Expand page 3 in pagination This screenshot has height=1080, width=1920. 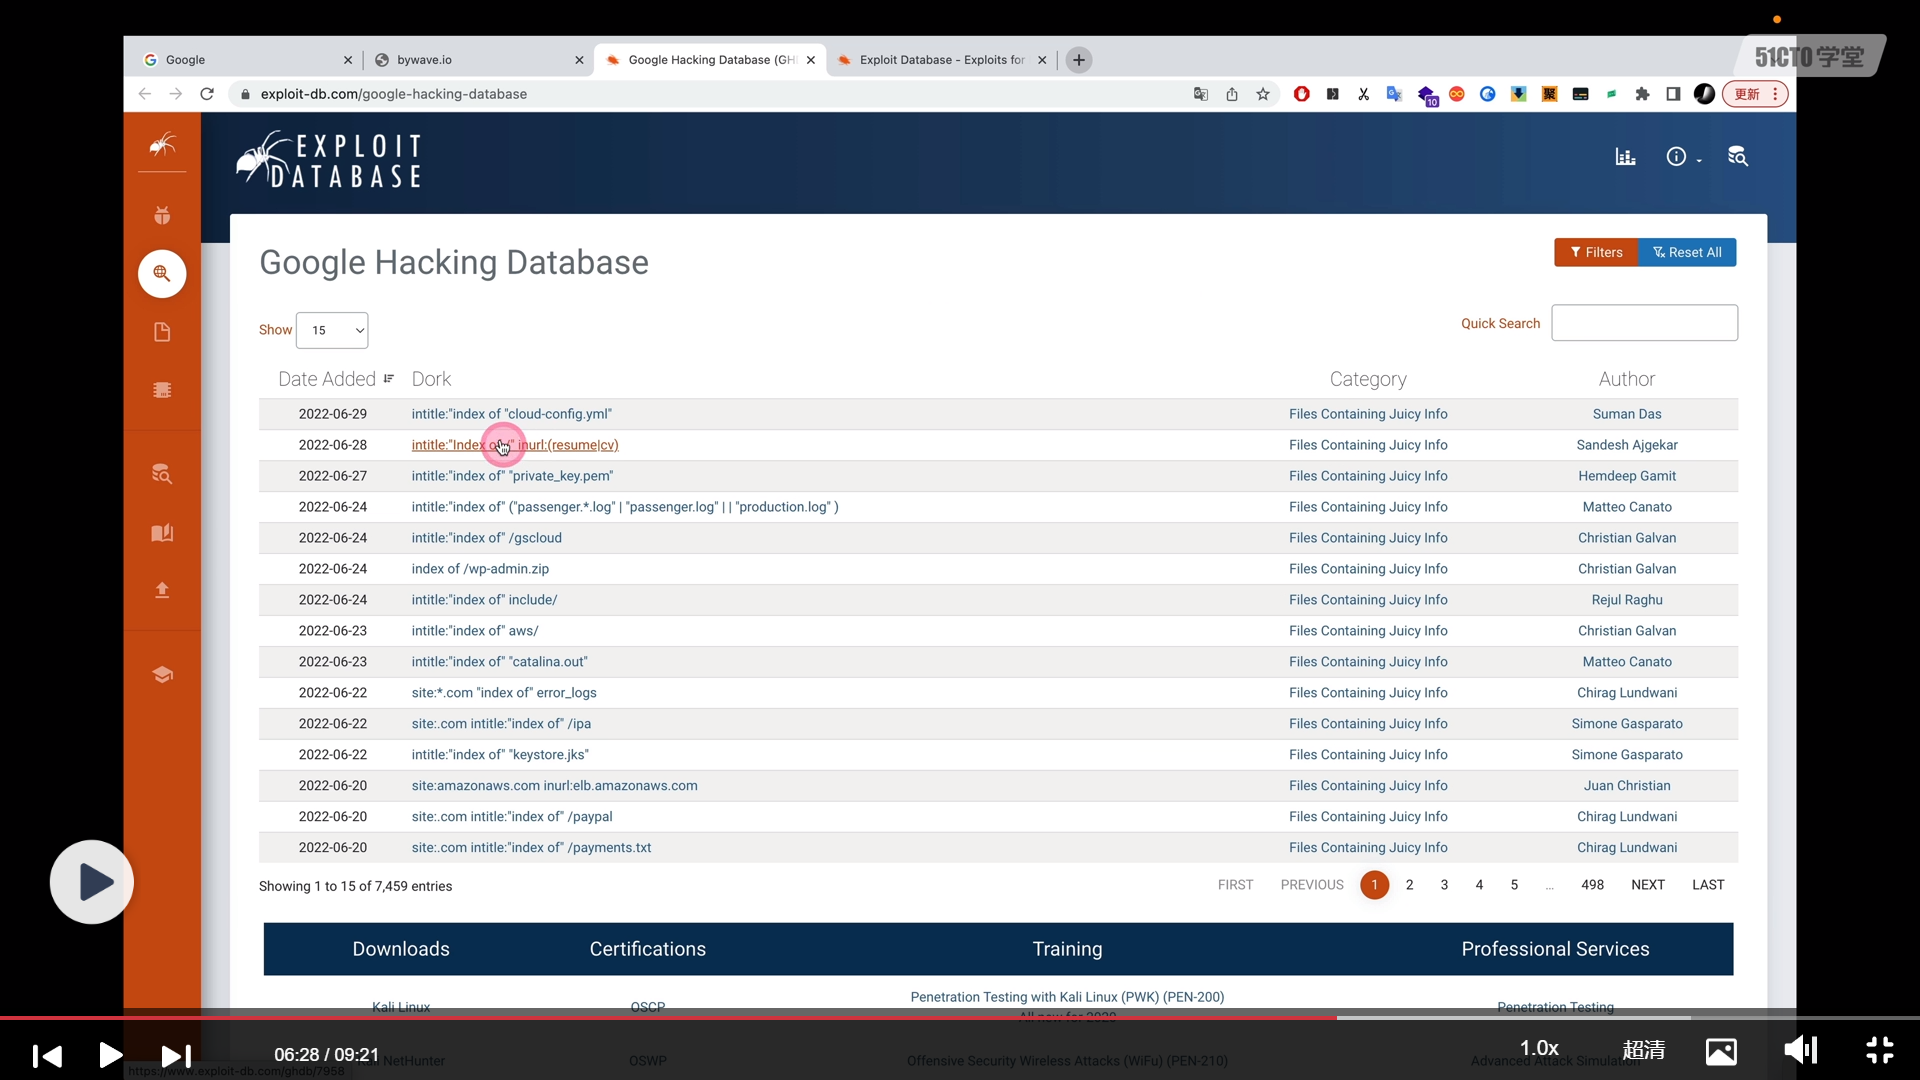1444,885
